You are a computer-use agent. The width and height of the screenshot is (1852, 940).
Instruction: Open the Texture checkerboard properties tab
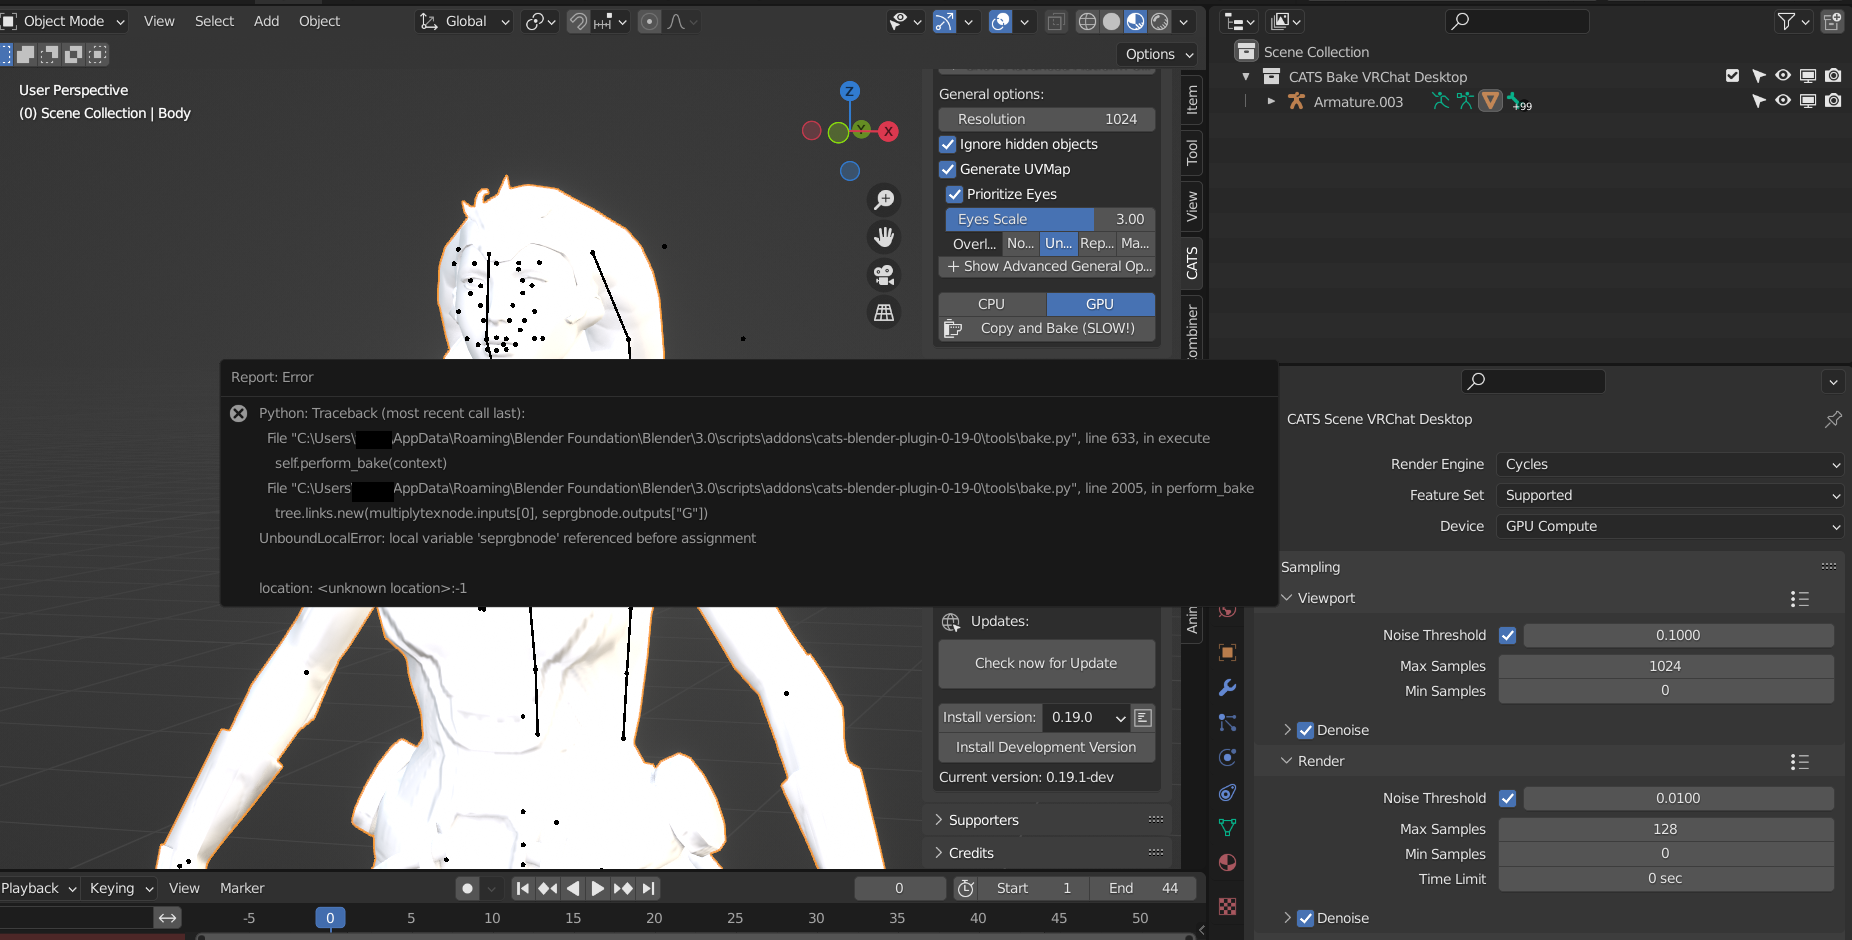(x=1227, y=906)
